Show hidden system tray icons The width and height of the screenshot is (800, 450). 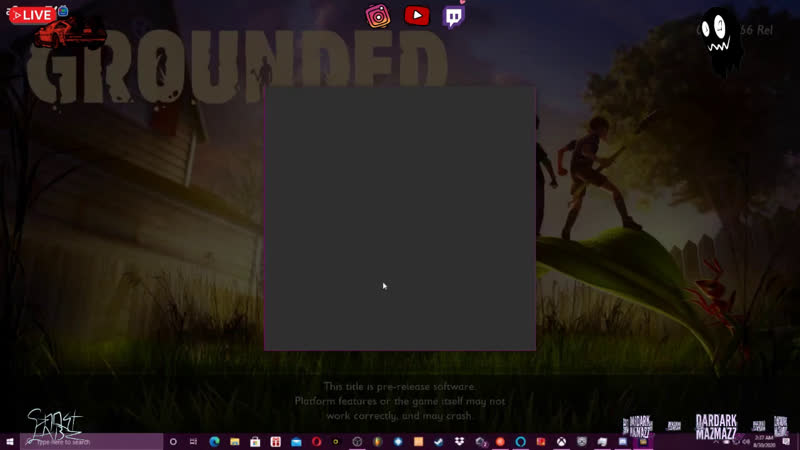pyautogui.click(x=716, y=442)
